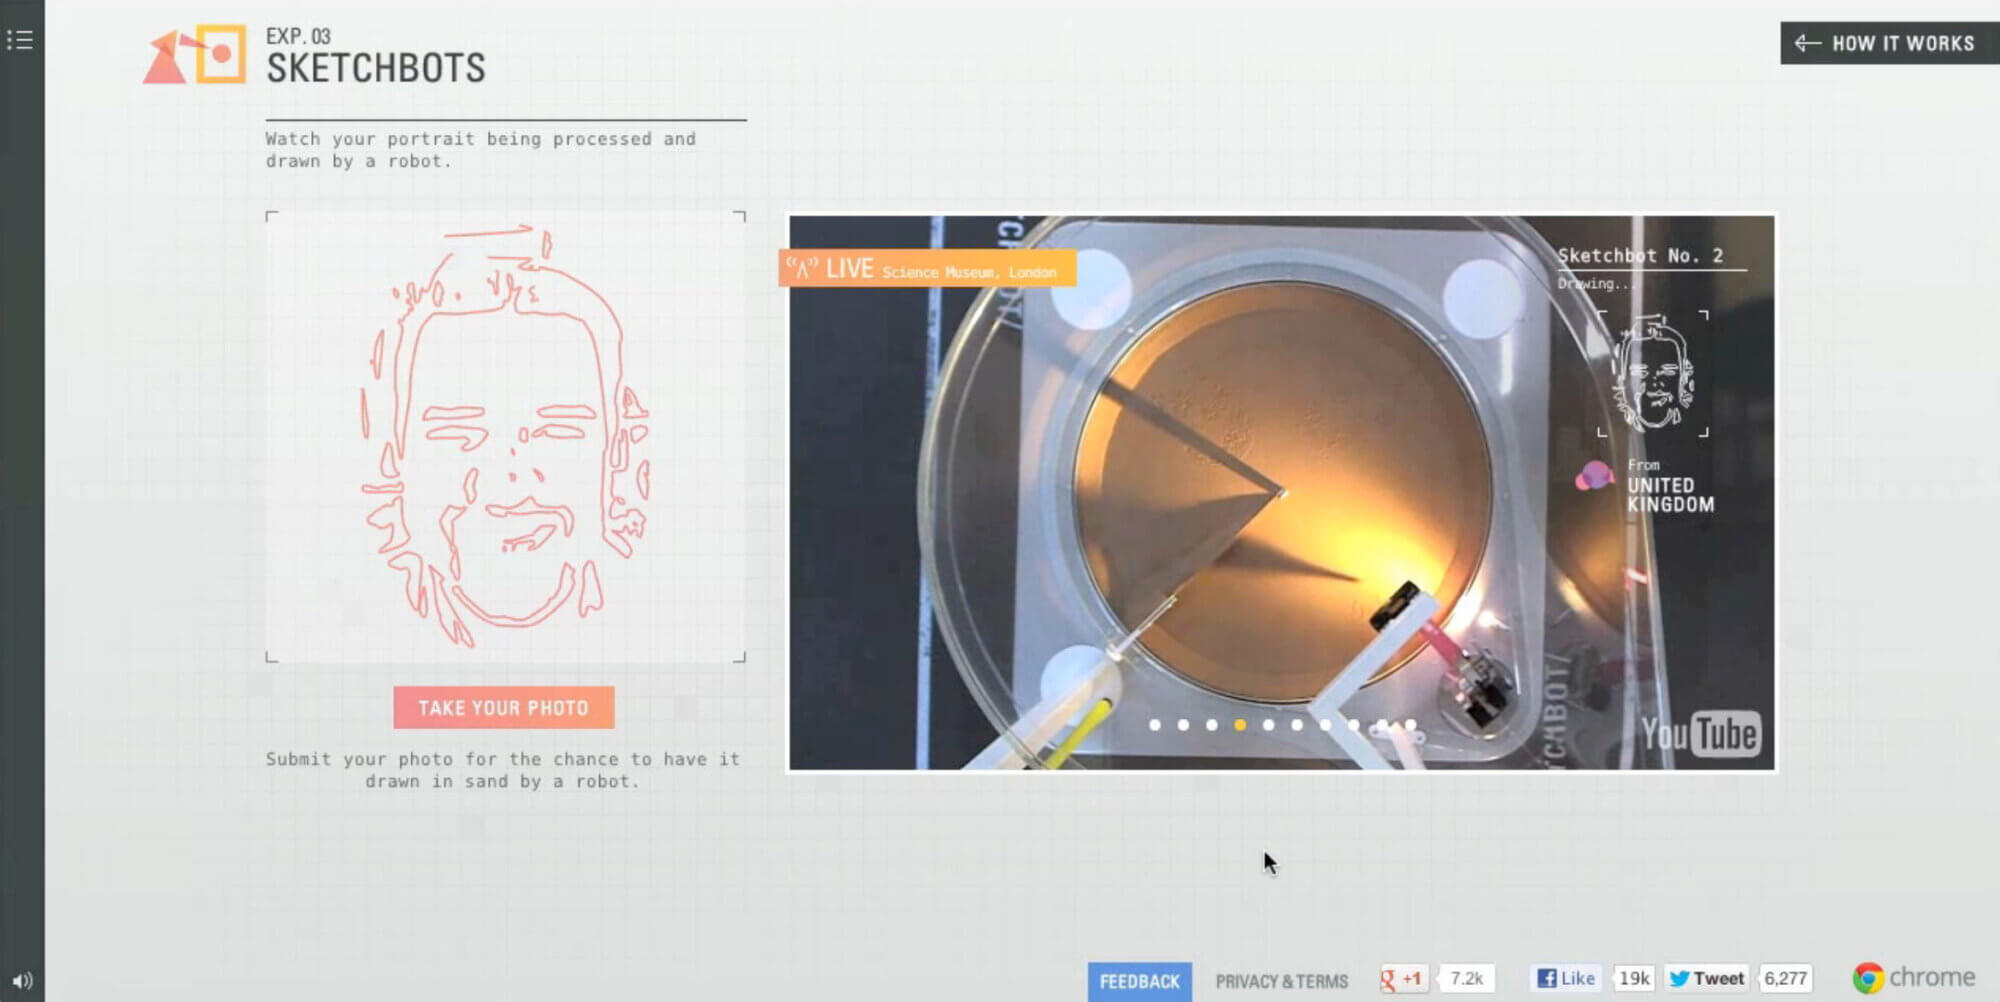The width and height of the screenshot is (2000, 1002).
Task: Select the highlighted orange carousel dot
Action: point(1242,725)
